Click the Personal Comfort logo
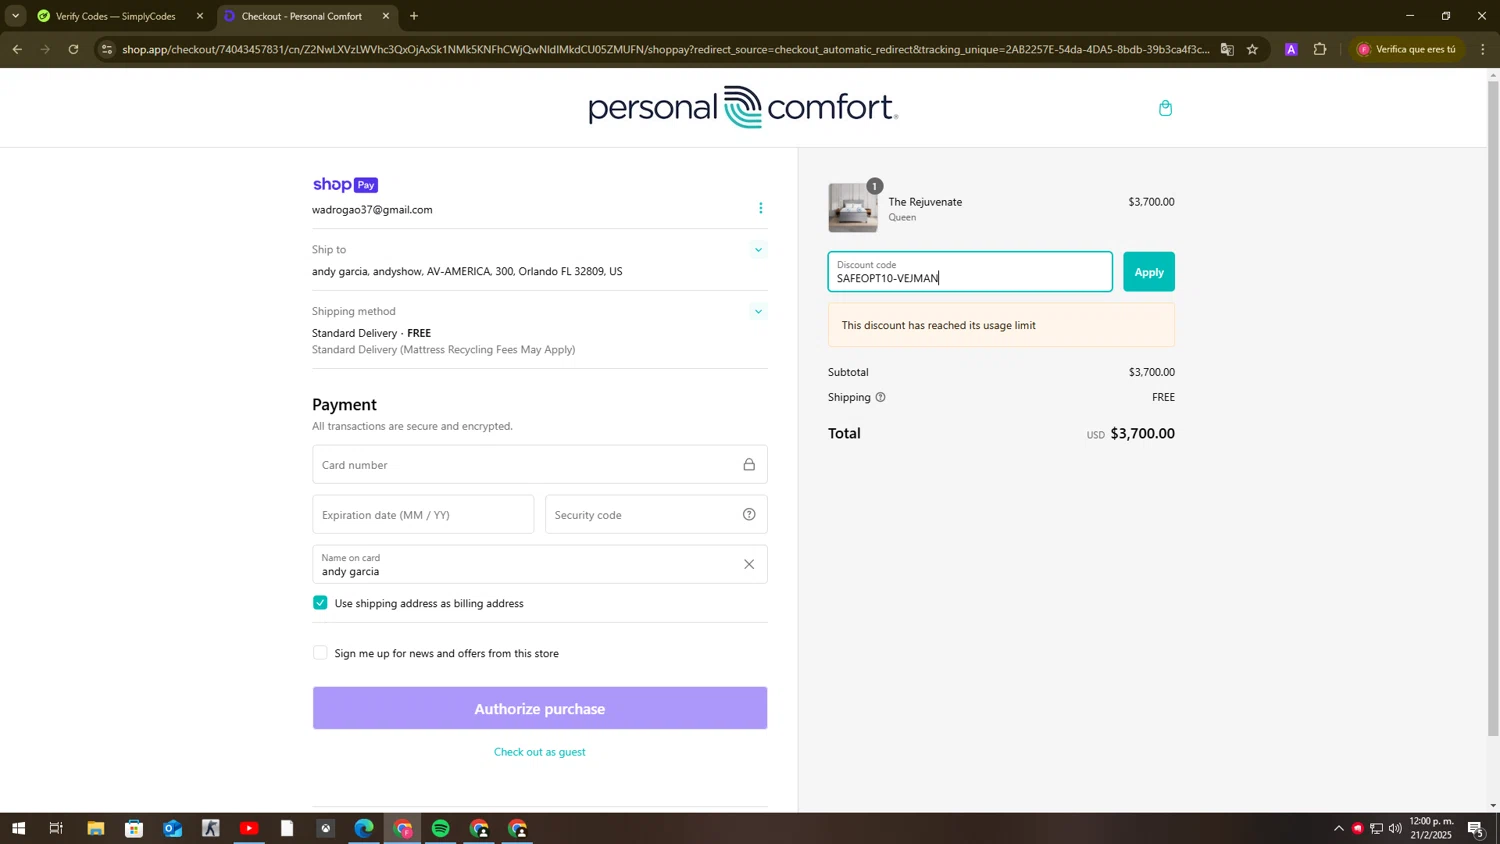The height and width of the screenshot is (844, 1500). pyautogui.click(x=743, y=107)
